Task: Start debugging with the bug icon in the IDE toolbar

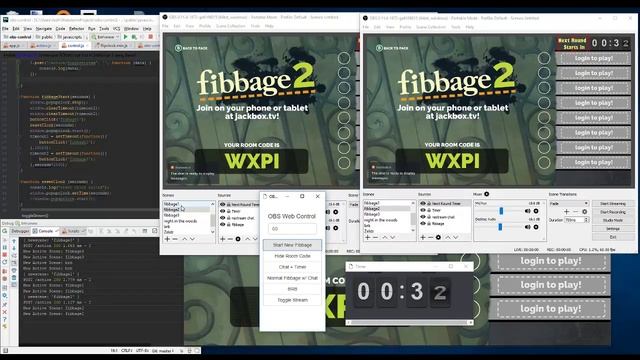Action: (x=133, y=37)
